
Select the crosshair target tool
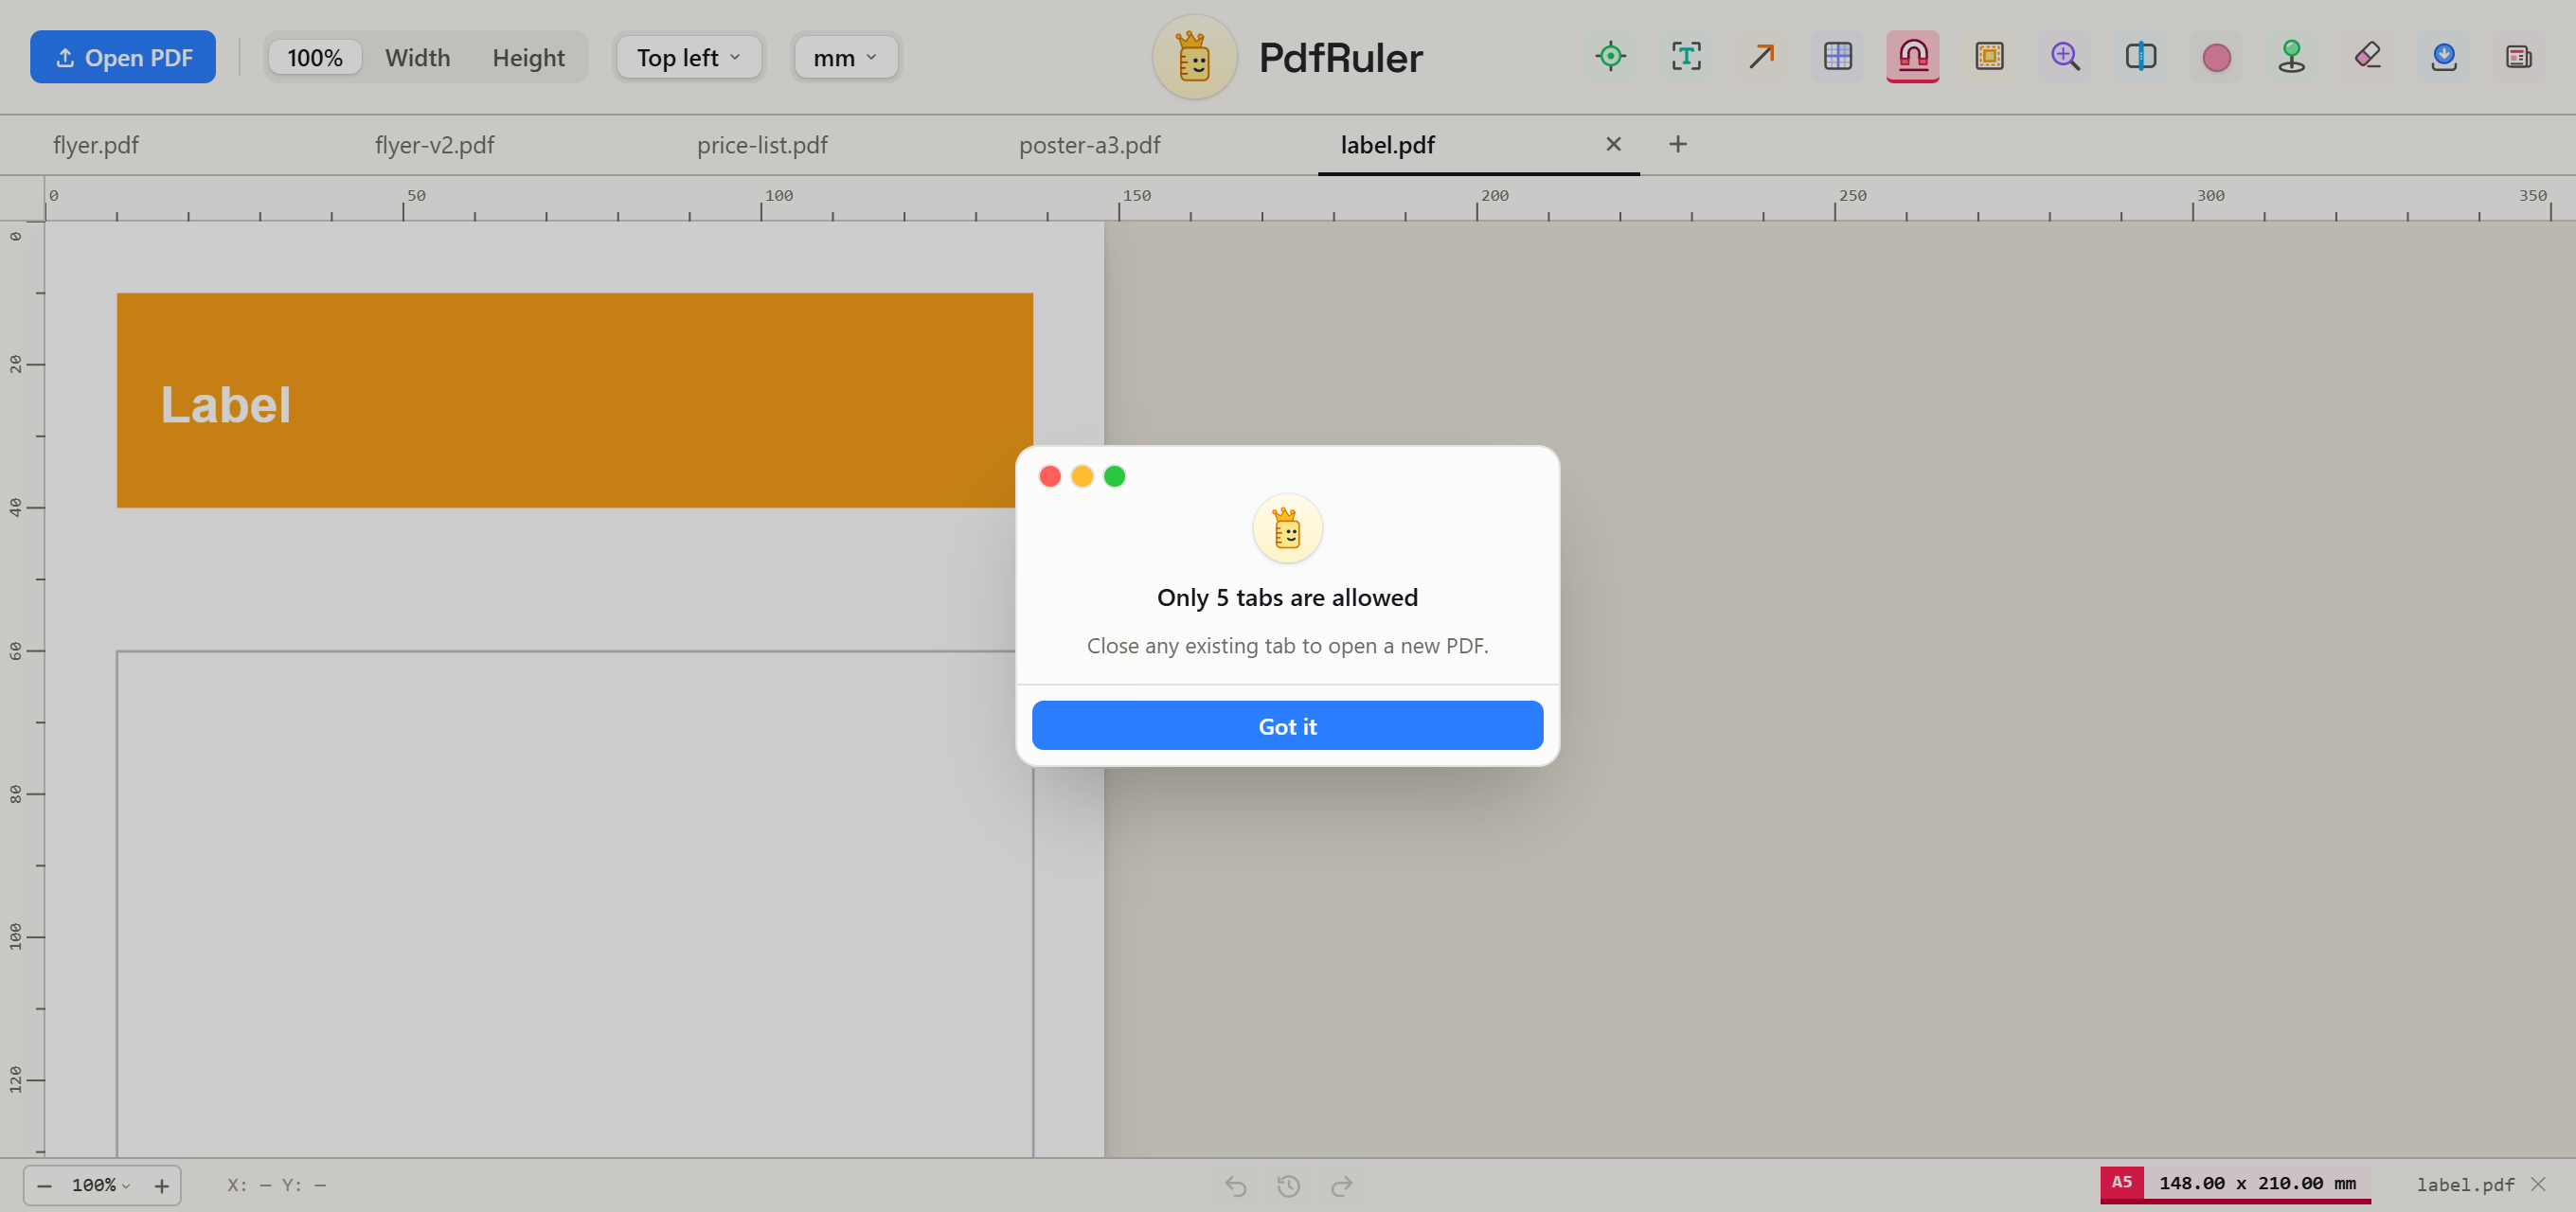(1610, 57)
